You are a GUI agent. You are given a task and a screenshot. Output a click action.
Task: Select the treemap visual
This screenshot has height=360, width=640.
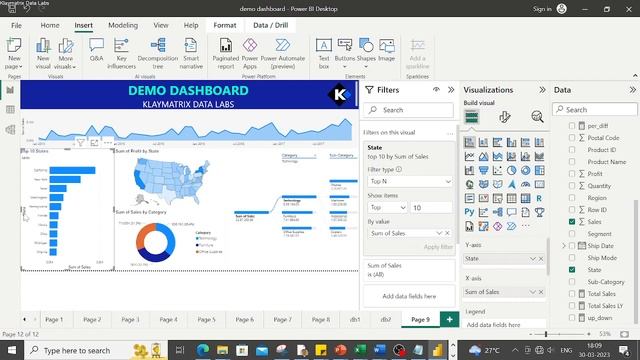(539, 170)
